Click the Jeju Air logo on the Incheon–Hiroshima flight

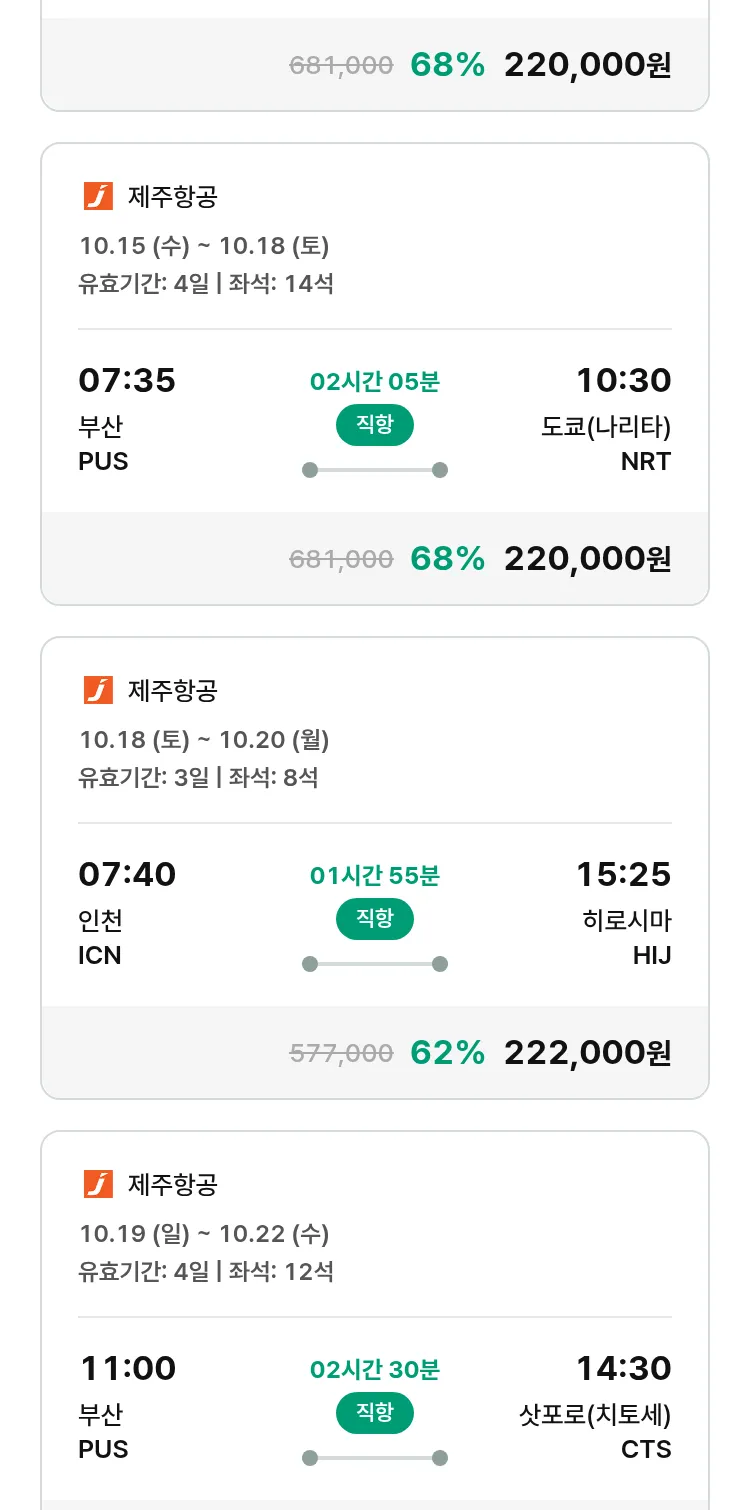coord(98,690)
